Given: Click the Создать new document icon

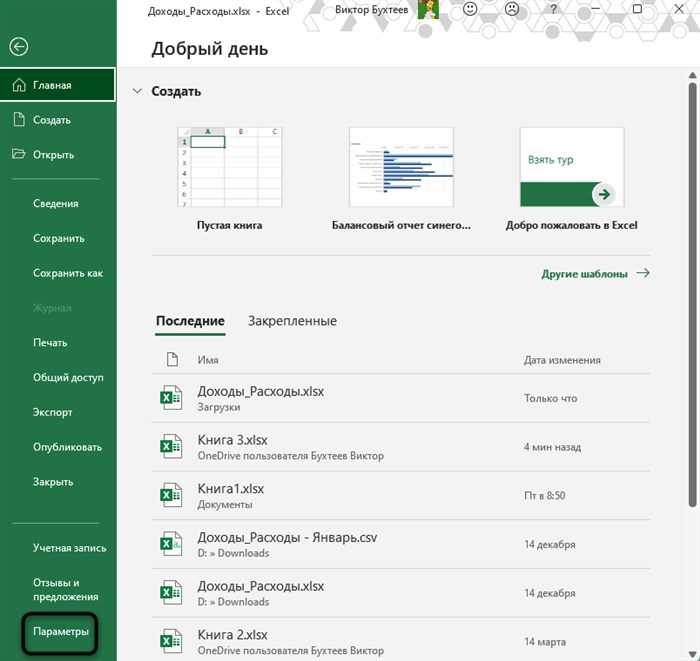Looking at the screenshot, I should (19, 120).
